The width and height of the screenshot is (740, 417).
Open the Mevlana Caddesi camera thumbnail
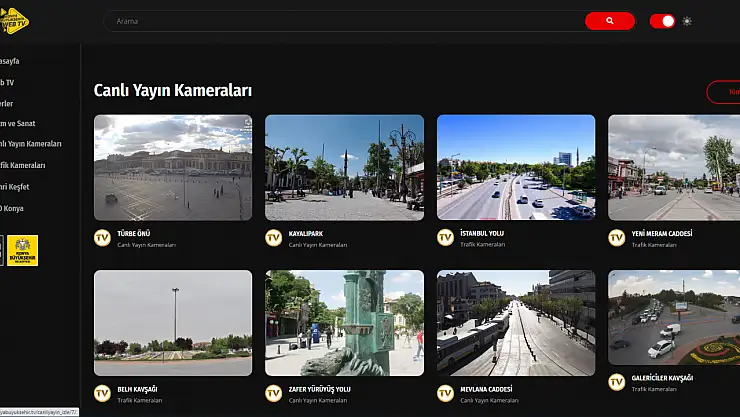tap(516, 323)
